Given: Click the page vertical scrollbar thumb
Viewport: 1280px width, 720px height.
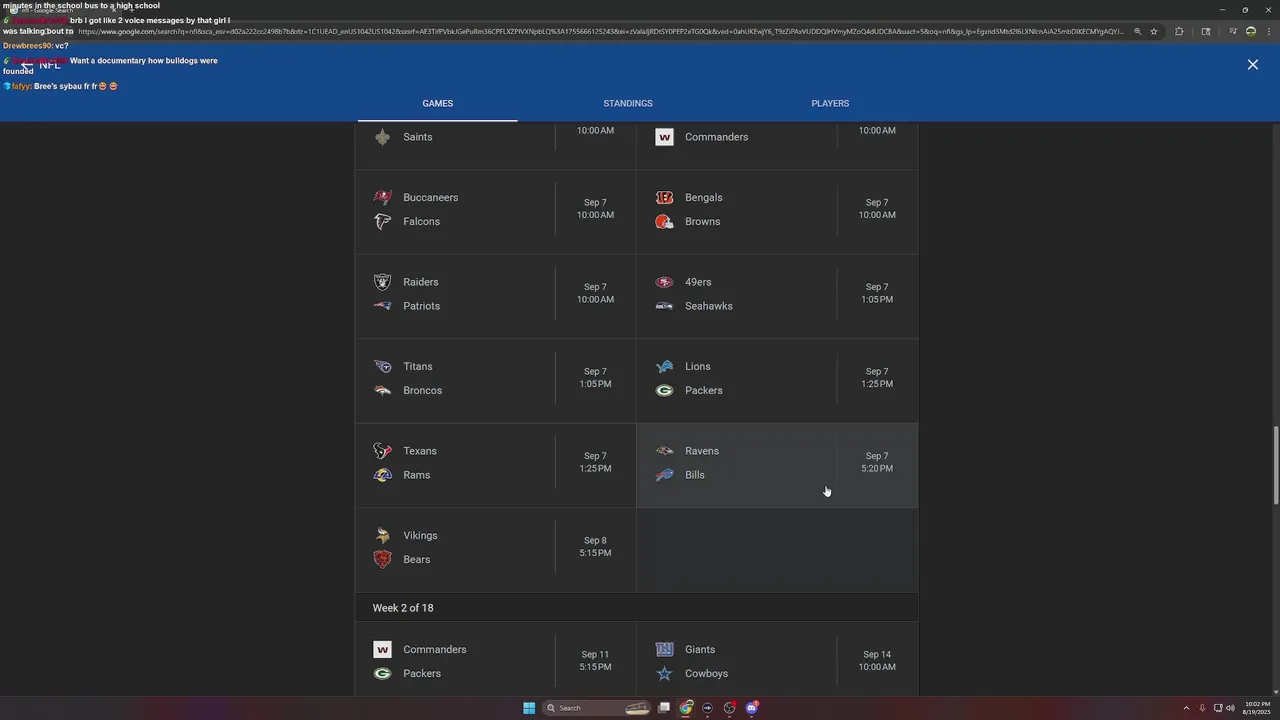Looking at the screenshot, I should coord(1275,466).
